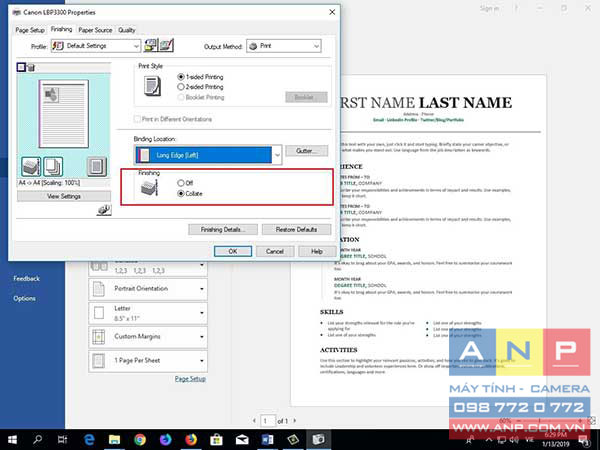
Task: Open Page Setup link in Word
Action: coord(190,379)
